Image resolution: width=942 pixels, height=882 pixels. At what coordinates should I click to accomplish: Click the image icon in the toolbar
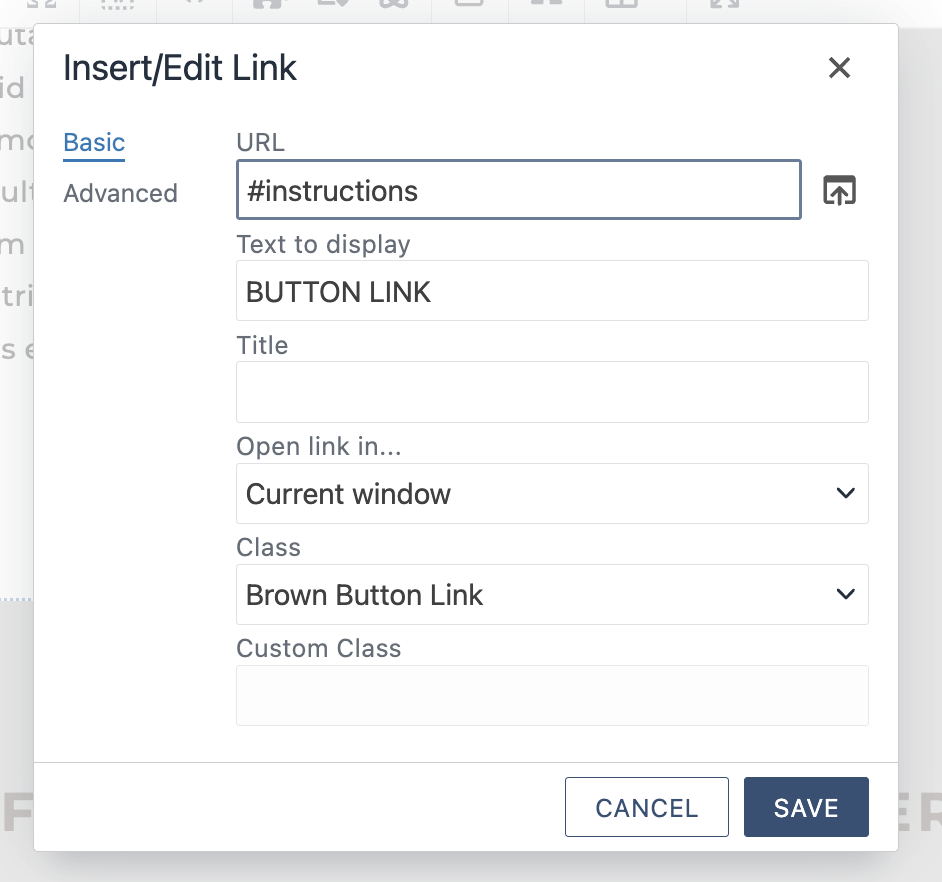click(268, 5)
